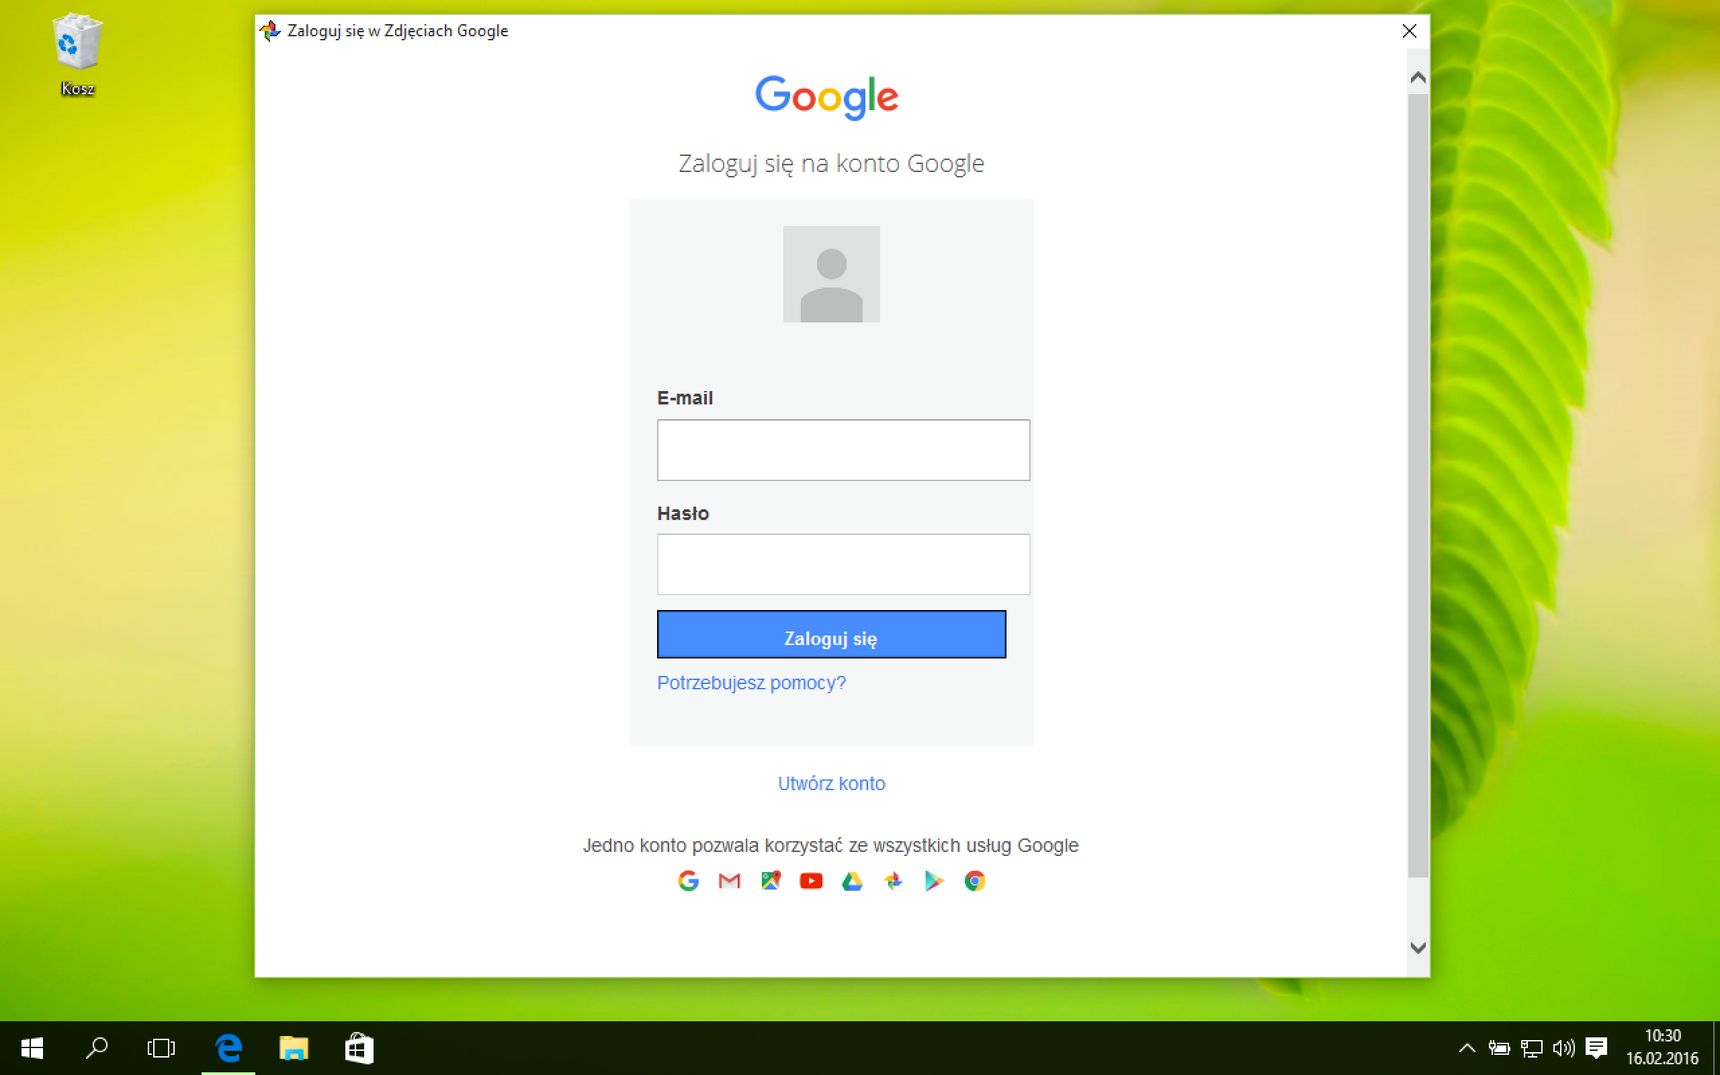Click the vertical scrollbar thumb

tap(1418, 485)
